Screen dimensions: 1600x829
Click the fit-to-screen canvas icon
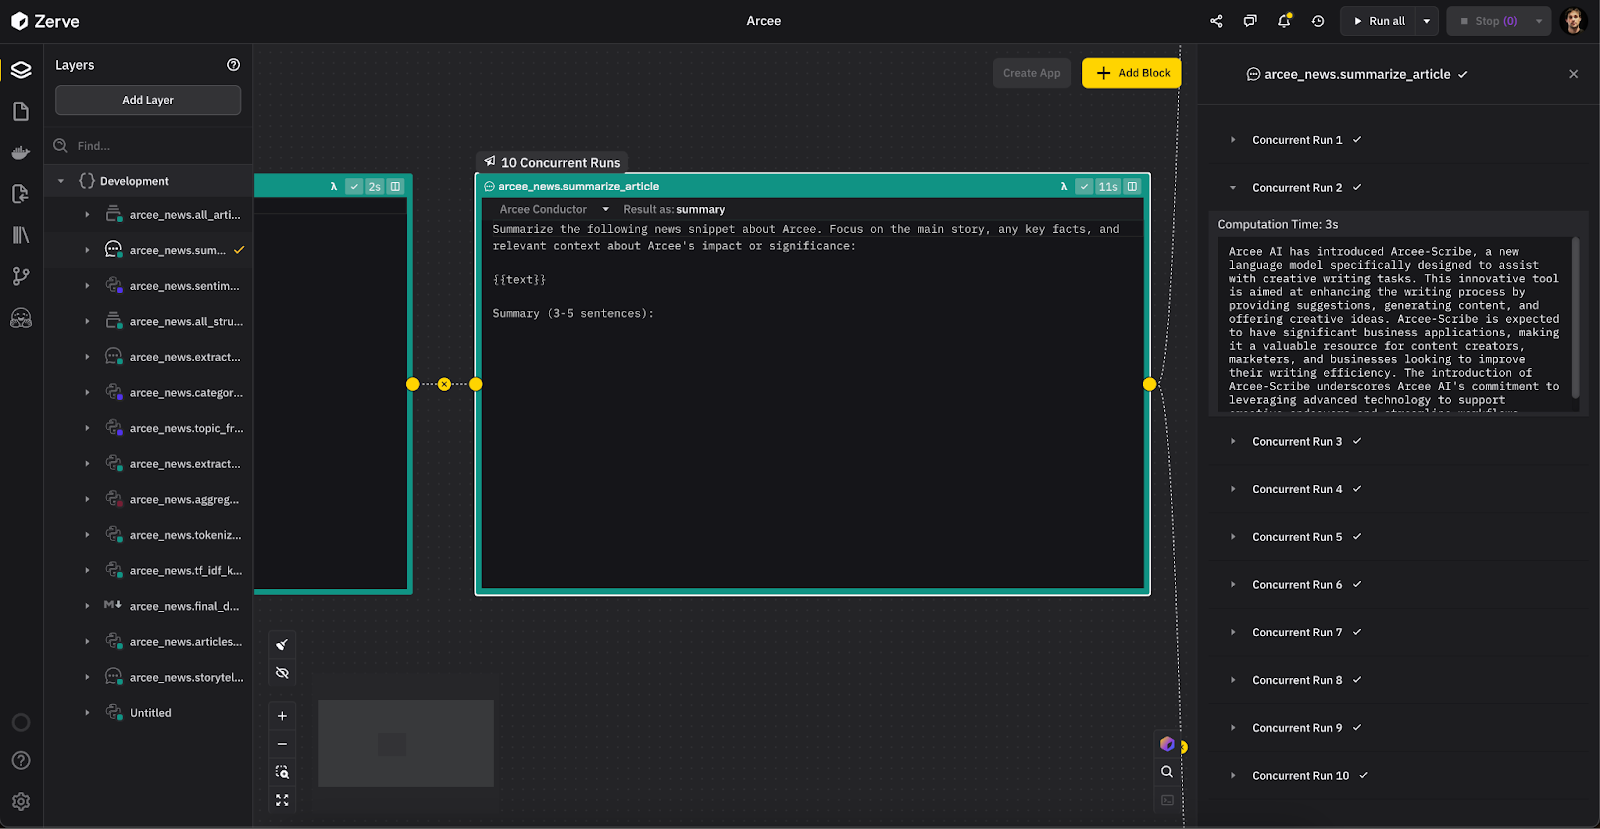pos(282,800)
